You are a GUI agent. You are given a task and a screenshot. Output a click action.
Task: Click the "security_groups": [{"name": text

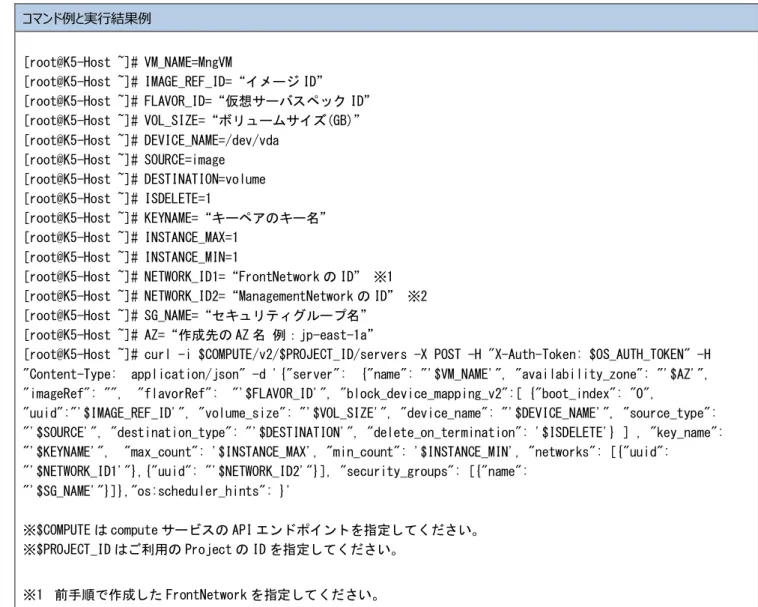pyautogui.click(x=434, y=471)
